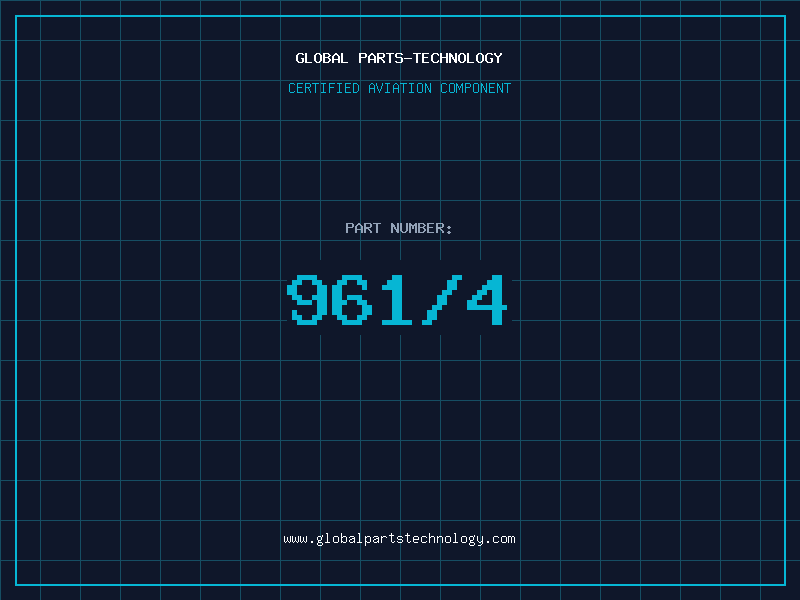The image size is (800, 600).
Task: Click the digit 9 in part number
Action: pyautogui.click(x=308, y=299)
